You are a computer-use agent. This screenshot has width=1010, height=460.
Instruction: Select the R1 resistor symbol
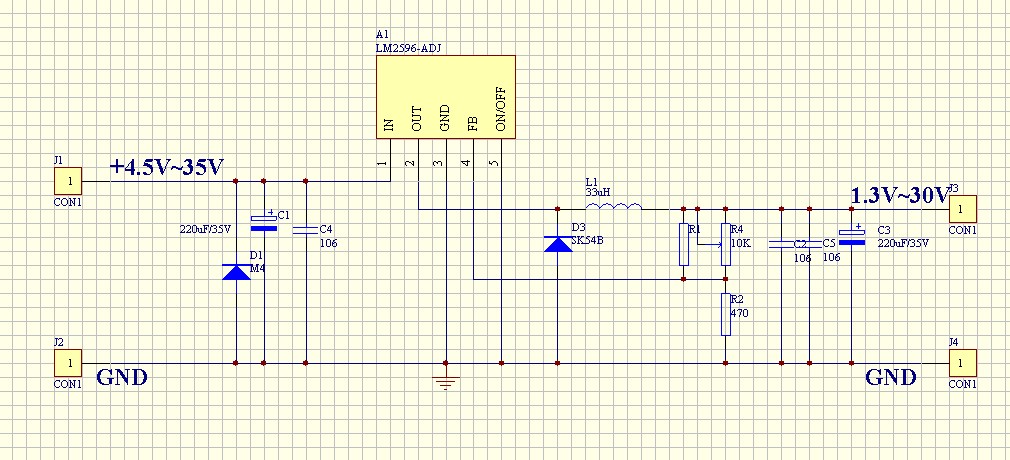[684, 244]
